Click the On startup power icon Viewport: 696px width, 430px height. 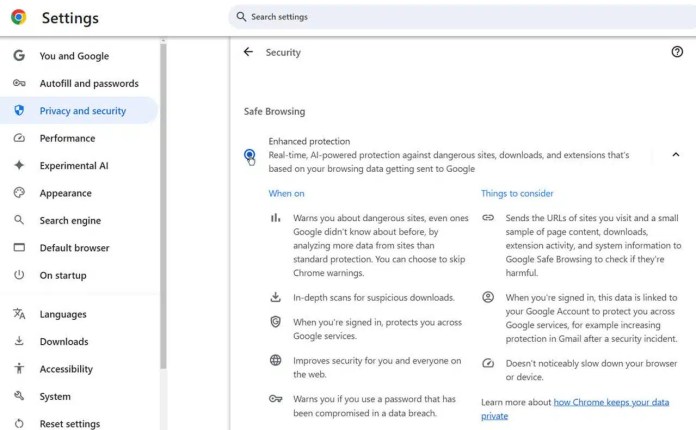click(19, 275)
